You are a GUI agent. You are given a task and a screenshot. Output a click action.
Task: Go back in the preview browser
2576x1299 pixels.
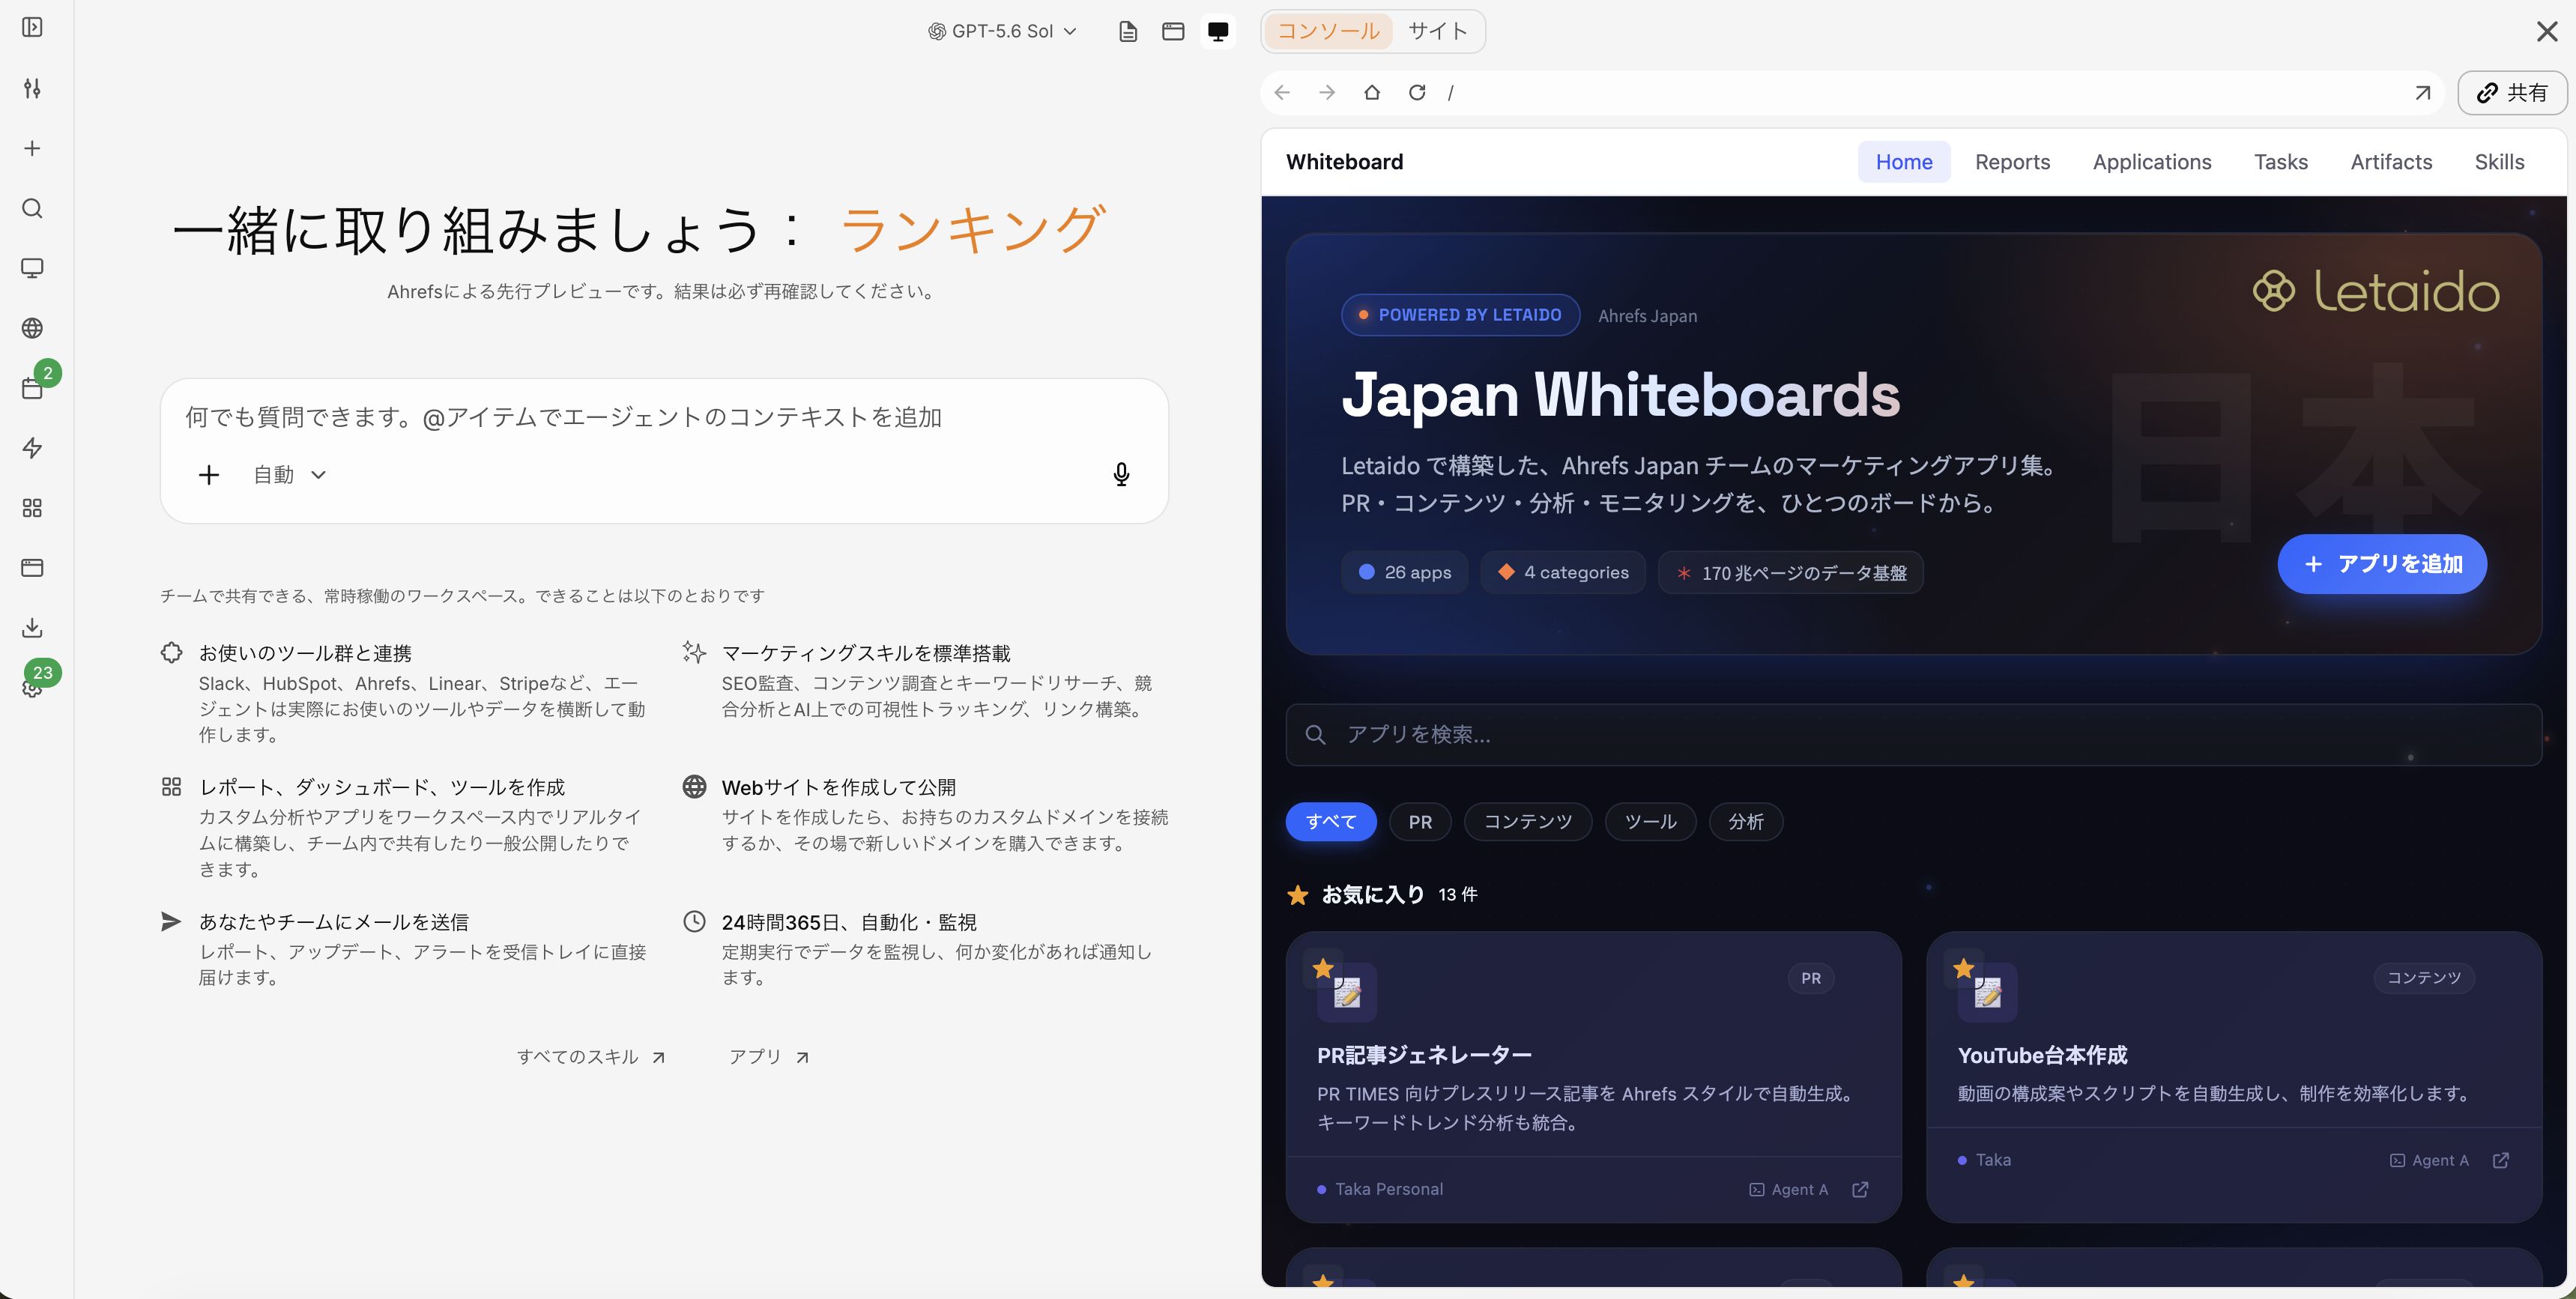pos(1282,93)
